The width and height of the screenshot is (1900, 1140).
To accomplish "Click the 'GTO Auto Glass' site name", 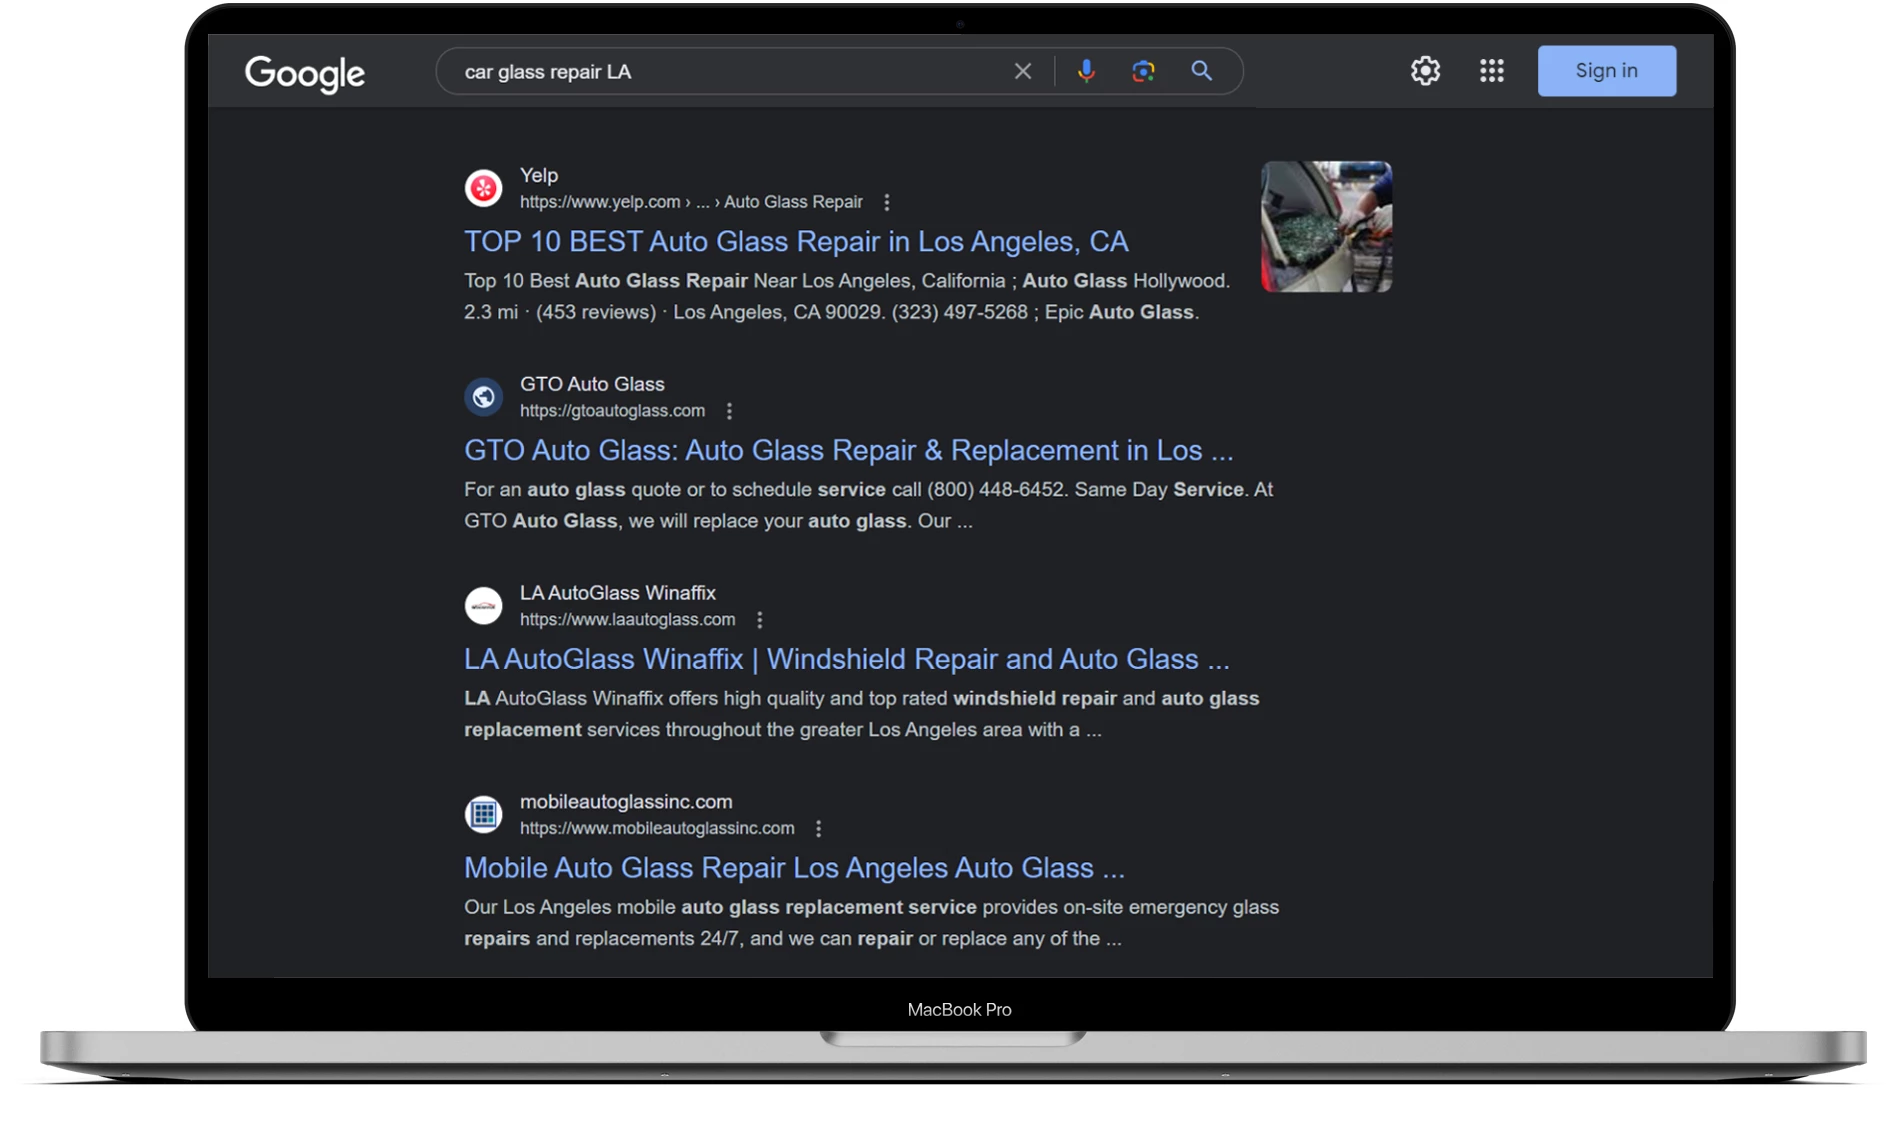I will (x=592, y=384).
